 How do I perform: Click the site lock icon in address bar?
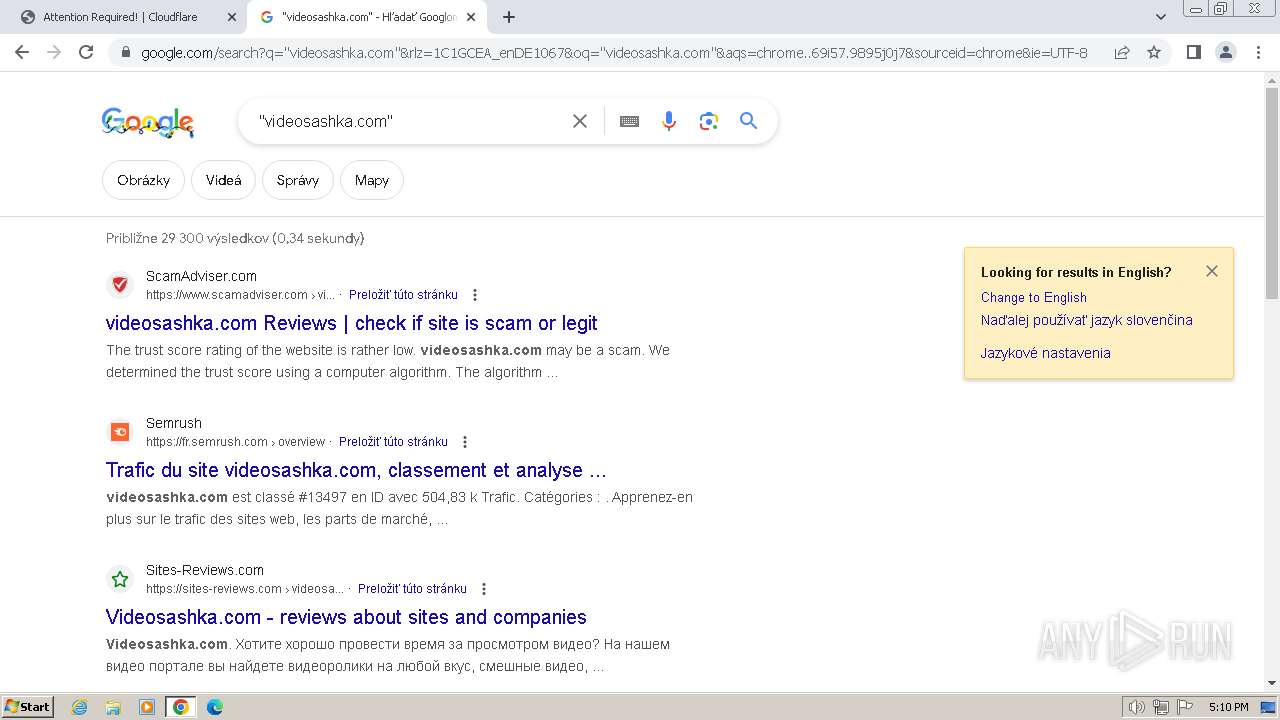pyautogui.click(x=126, y=52)
